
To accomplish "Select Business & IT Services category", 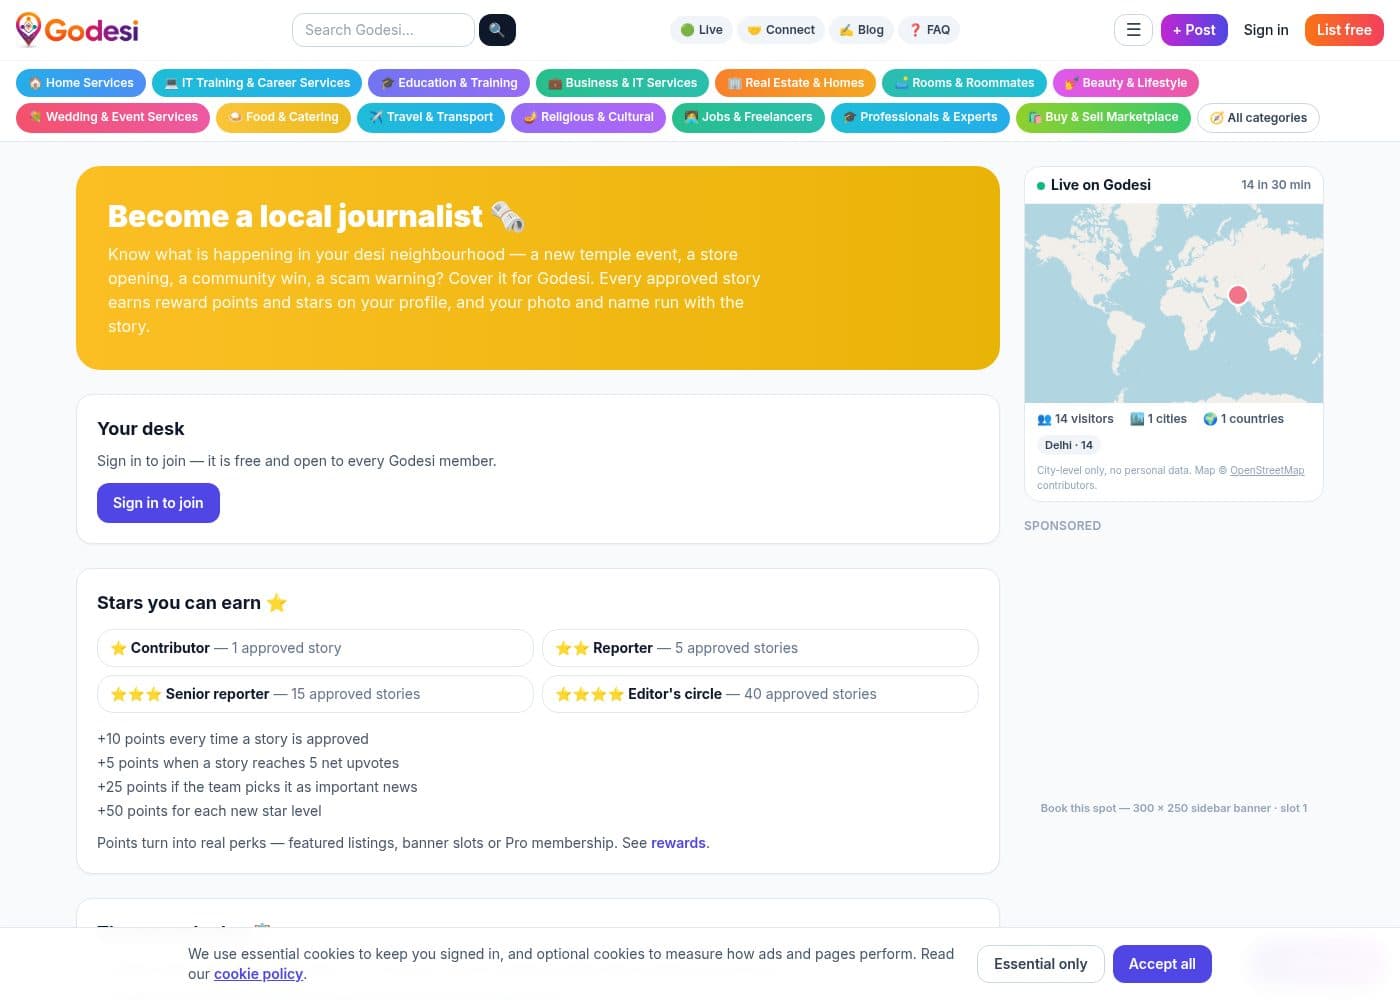I will pyautogui.click(x=622, y=83).
